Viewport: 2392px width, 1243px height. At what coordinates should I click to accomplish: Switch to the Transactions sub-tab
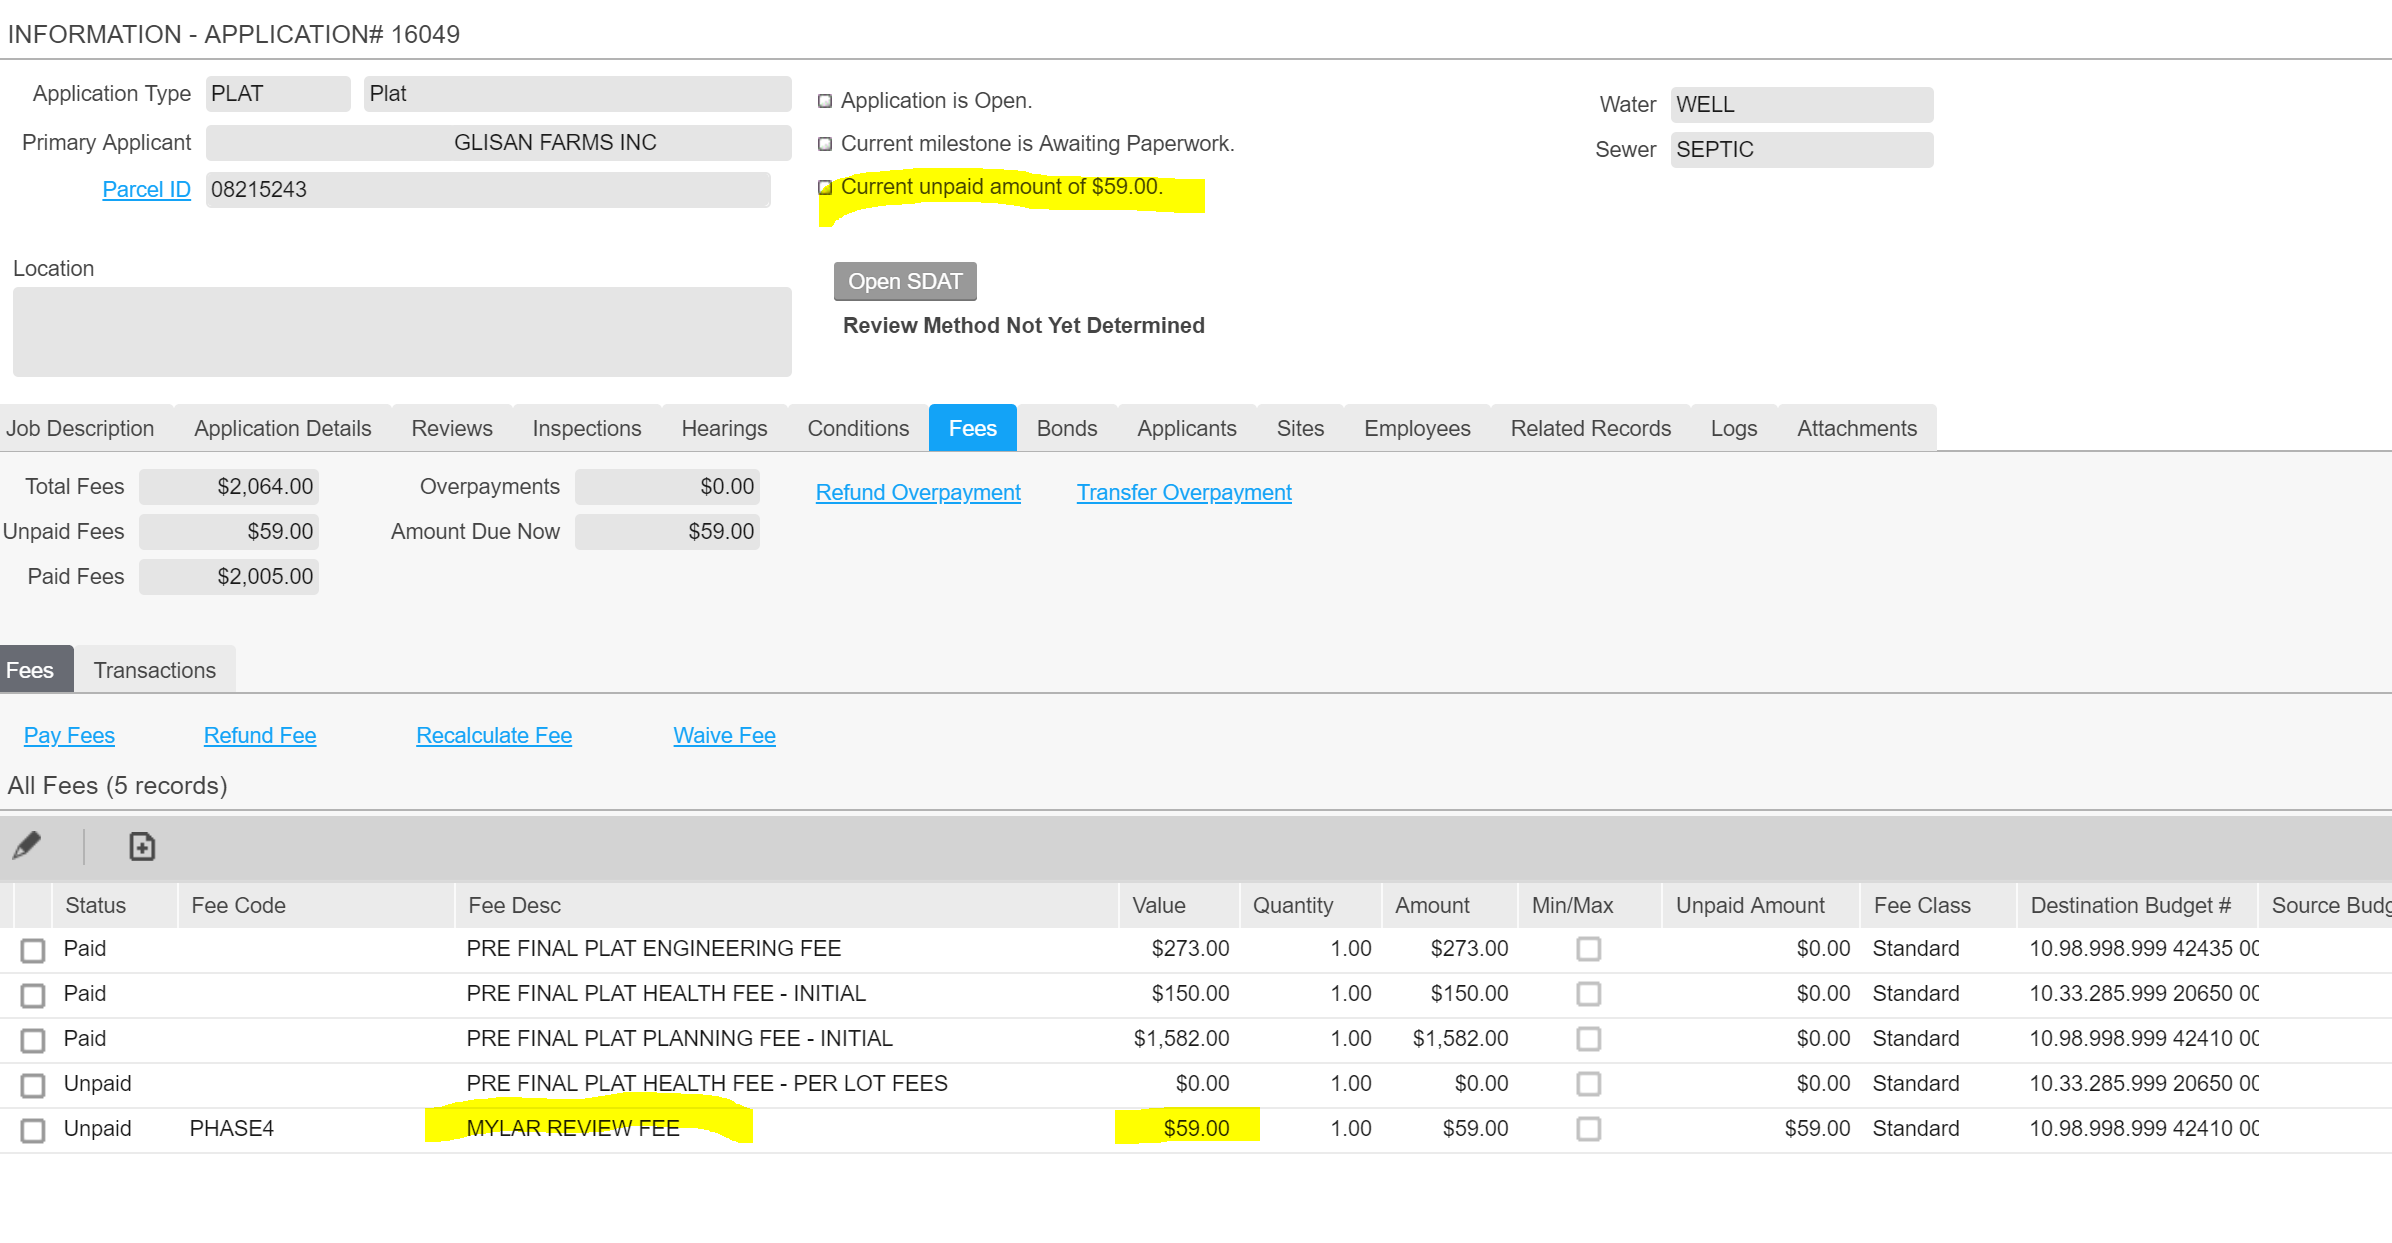[154, 670]
